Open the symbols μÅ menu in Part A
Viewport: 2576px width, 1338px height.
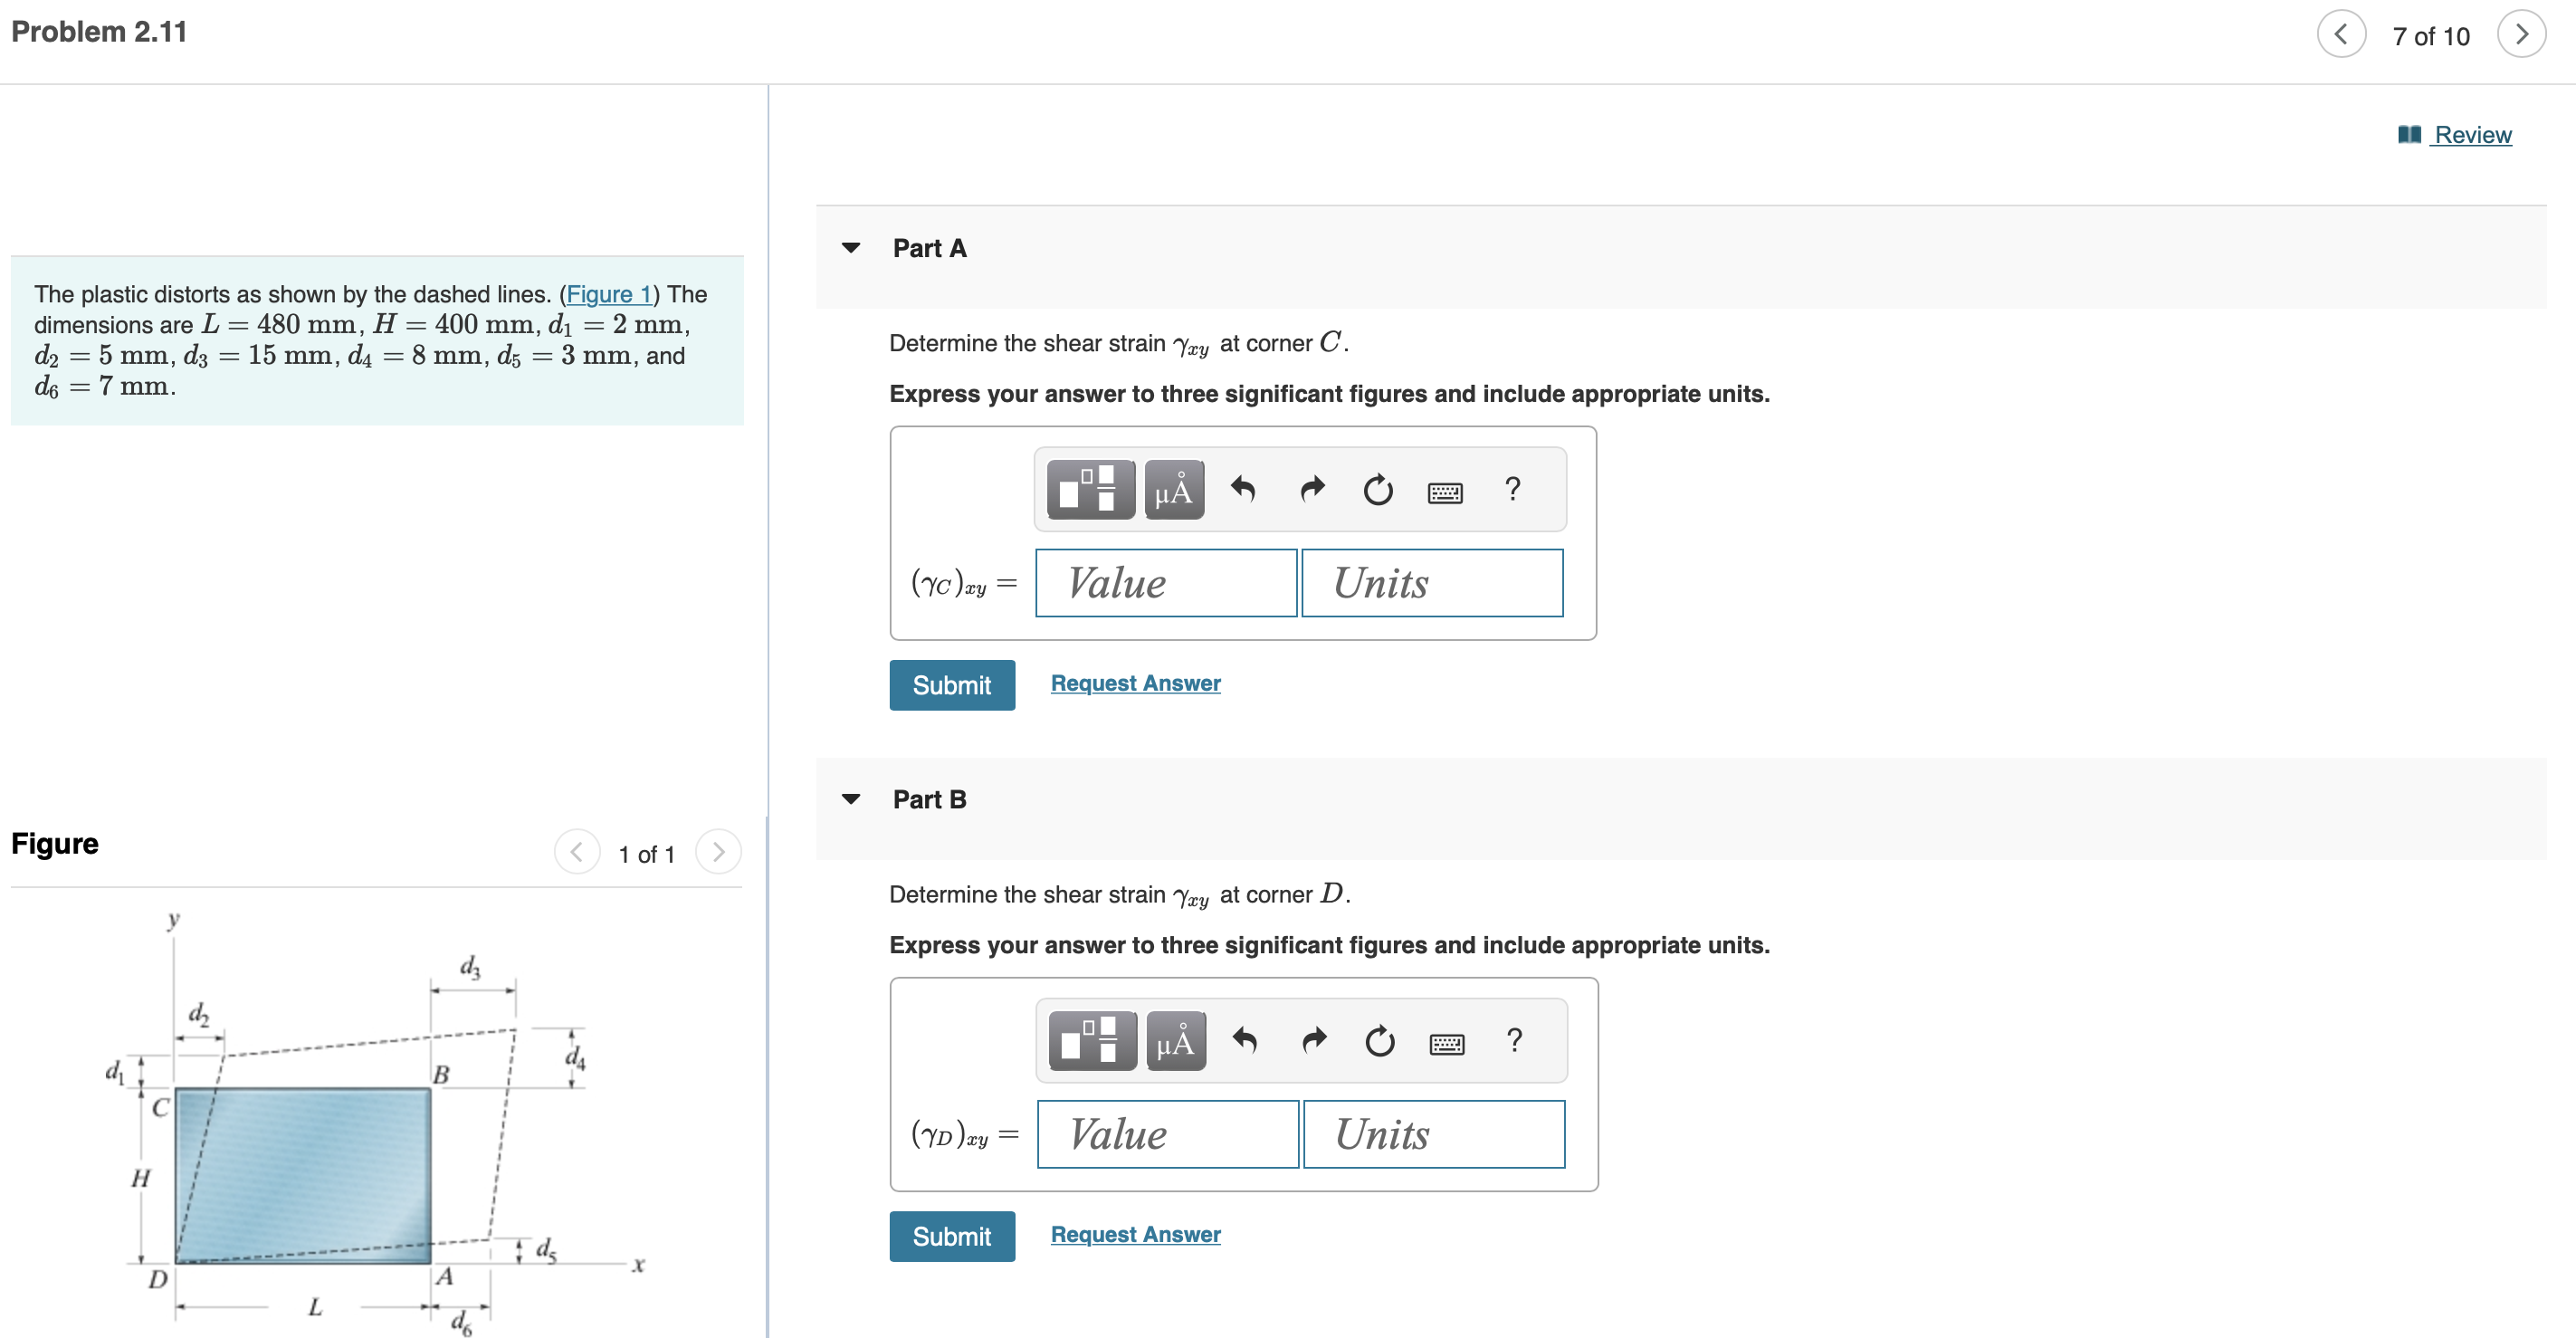pos(1173,490)
